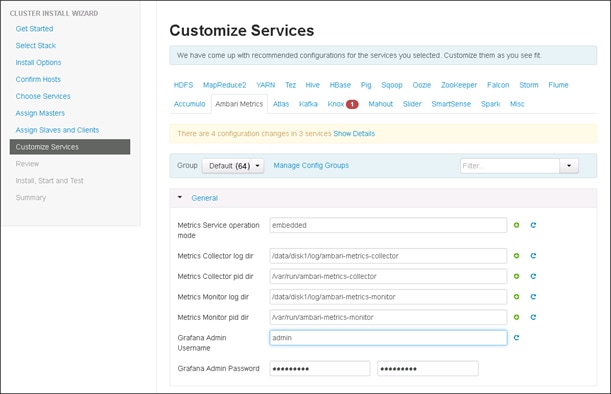Click the Grafana Admin Password confirmation field

[x=428, y=369]
